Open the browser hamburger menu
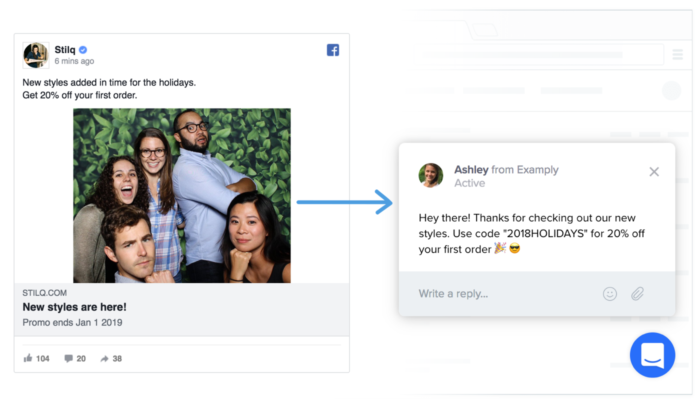This screenshot has height=400, width=700. tap(678, 54)
